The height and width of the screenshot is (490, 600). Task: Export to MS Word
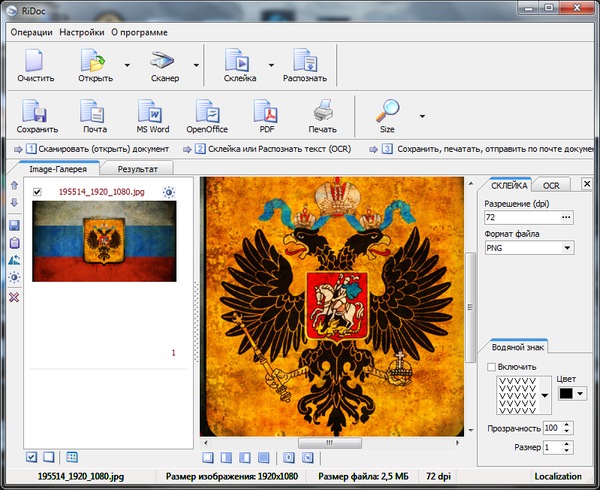point(150,112)
